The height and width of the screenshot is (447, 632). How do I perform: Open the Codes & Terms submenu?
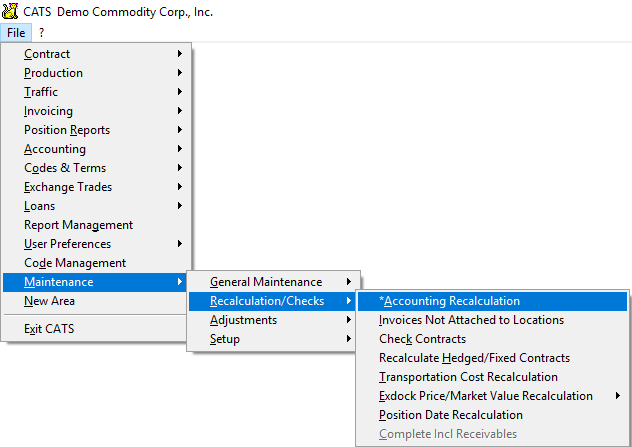coord(94,168)
